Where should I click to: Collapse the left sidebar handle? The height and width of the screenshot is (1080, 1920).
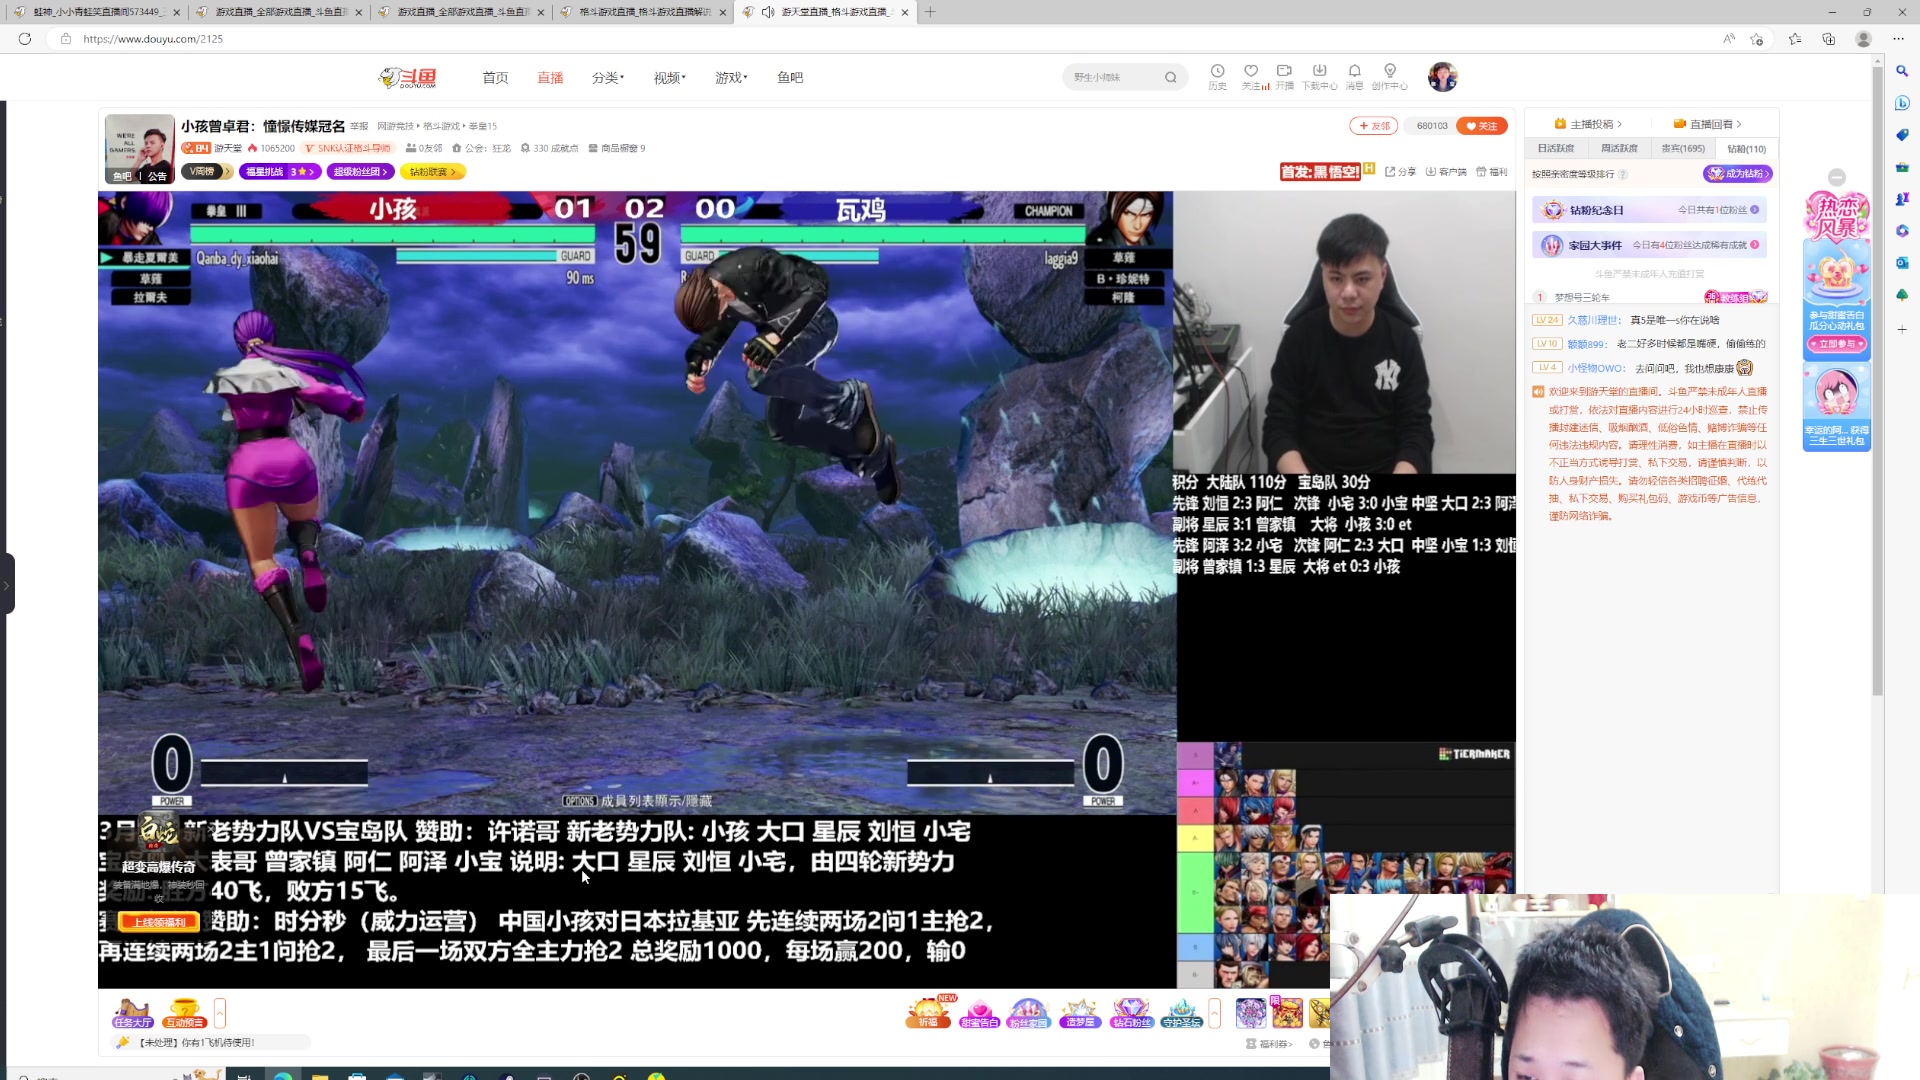pos(7,583)
